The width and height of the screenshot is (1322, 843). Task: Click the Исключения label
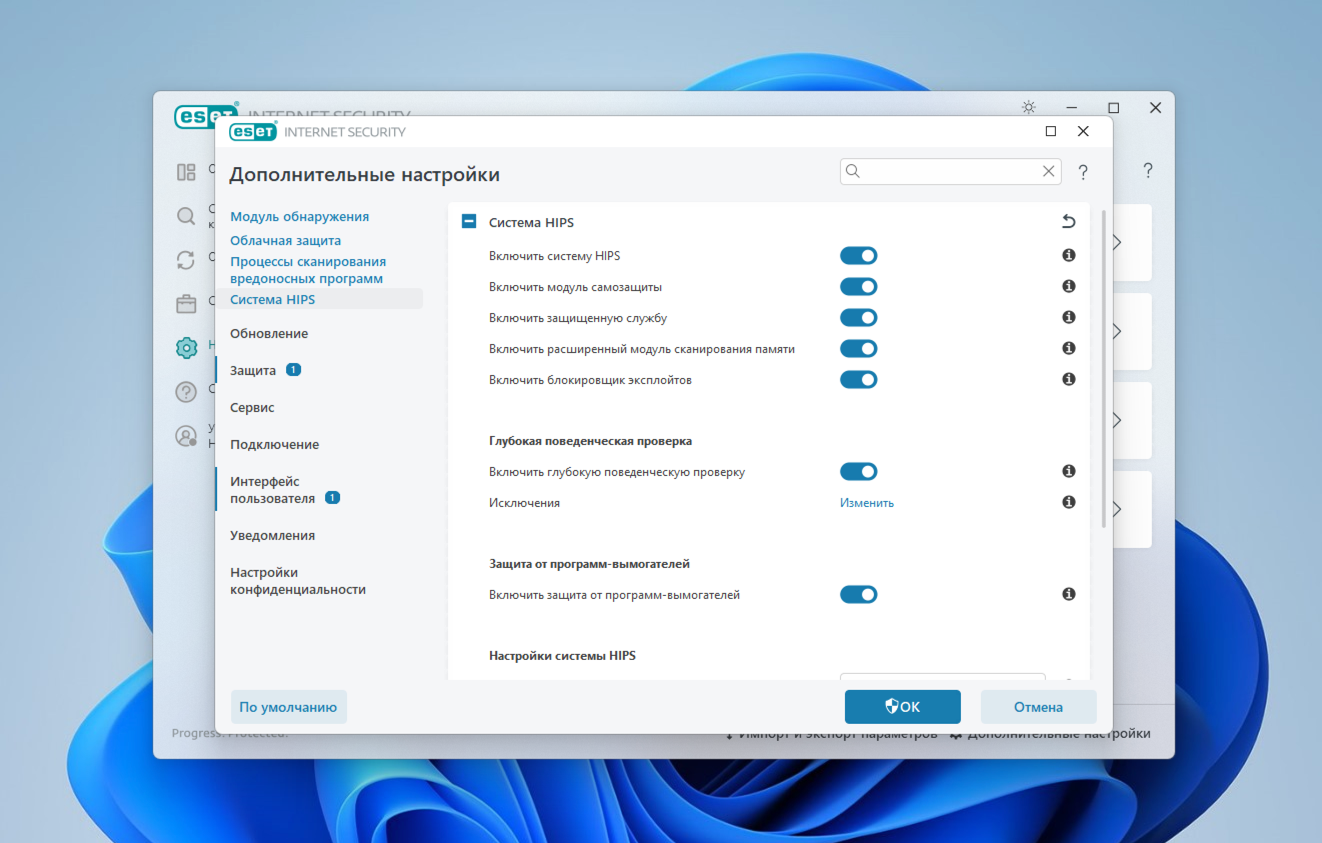pos(524,503)
